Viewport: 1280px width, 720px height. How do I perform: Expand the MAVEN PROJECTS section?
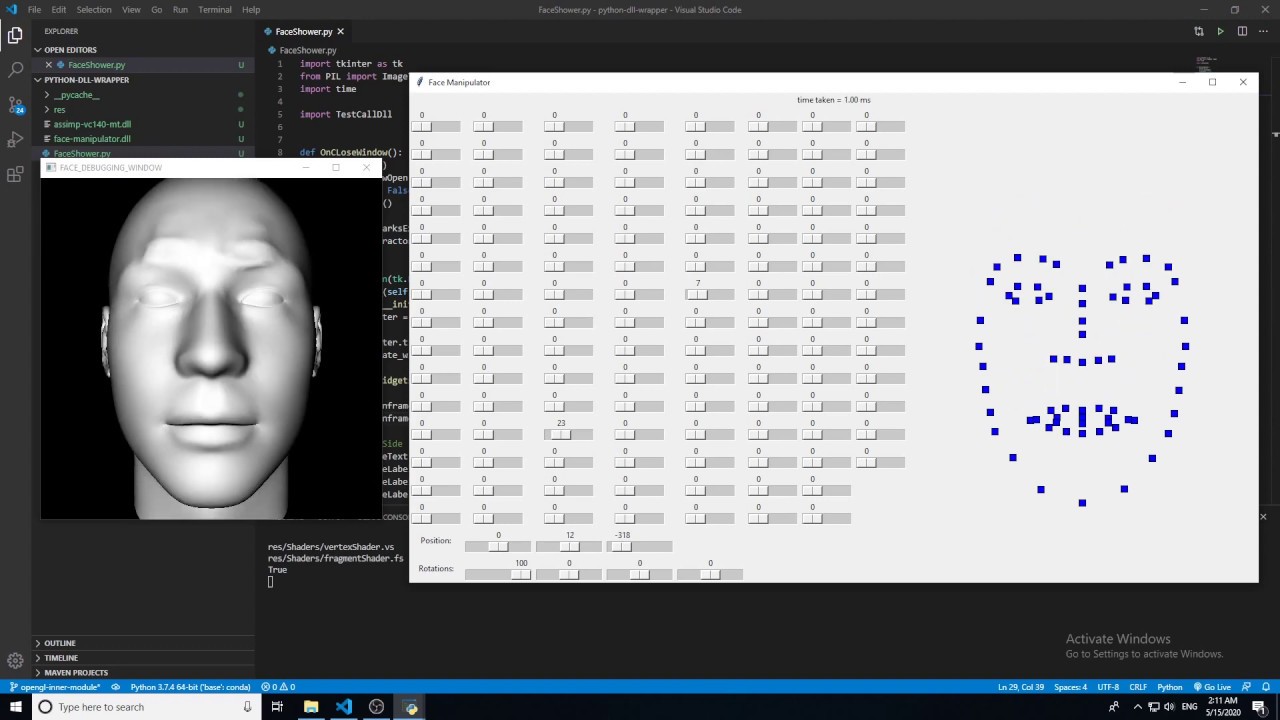coord(143,672)
